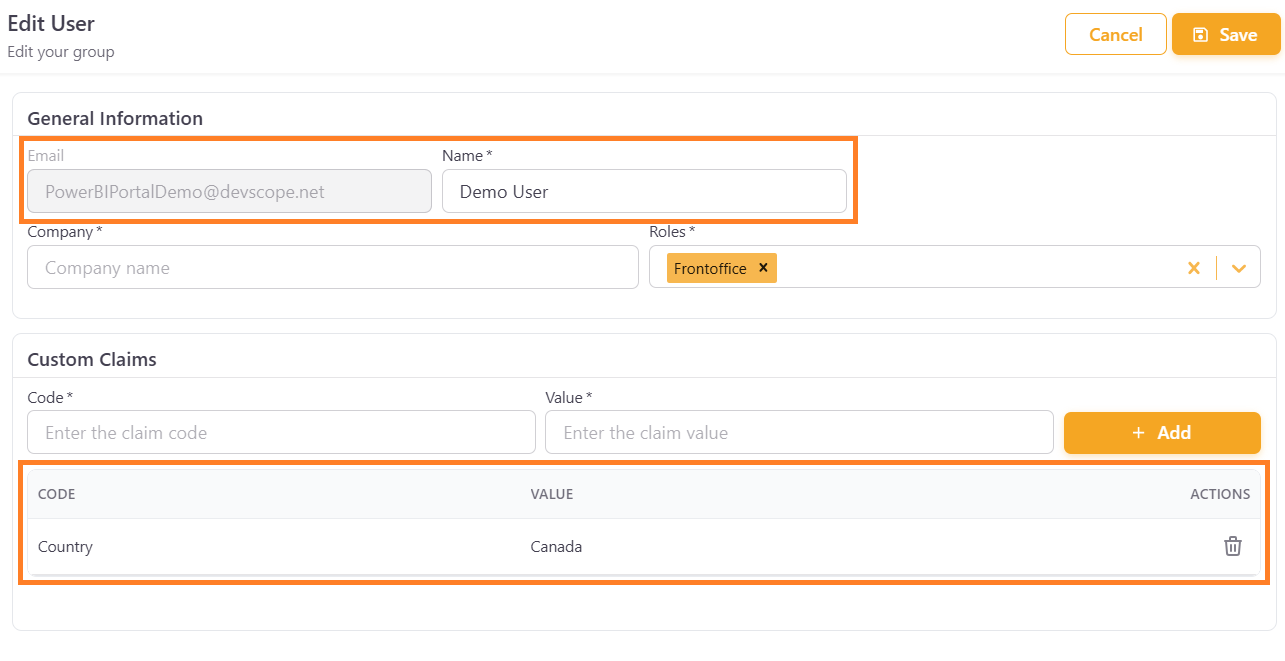Cancel editing the user
Viewport: 1285px width, 661px height.
tap(1115, 35)
